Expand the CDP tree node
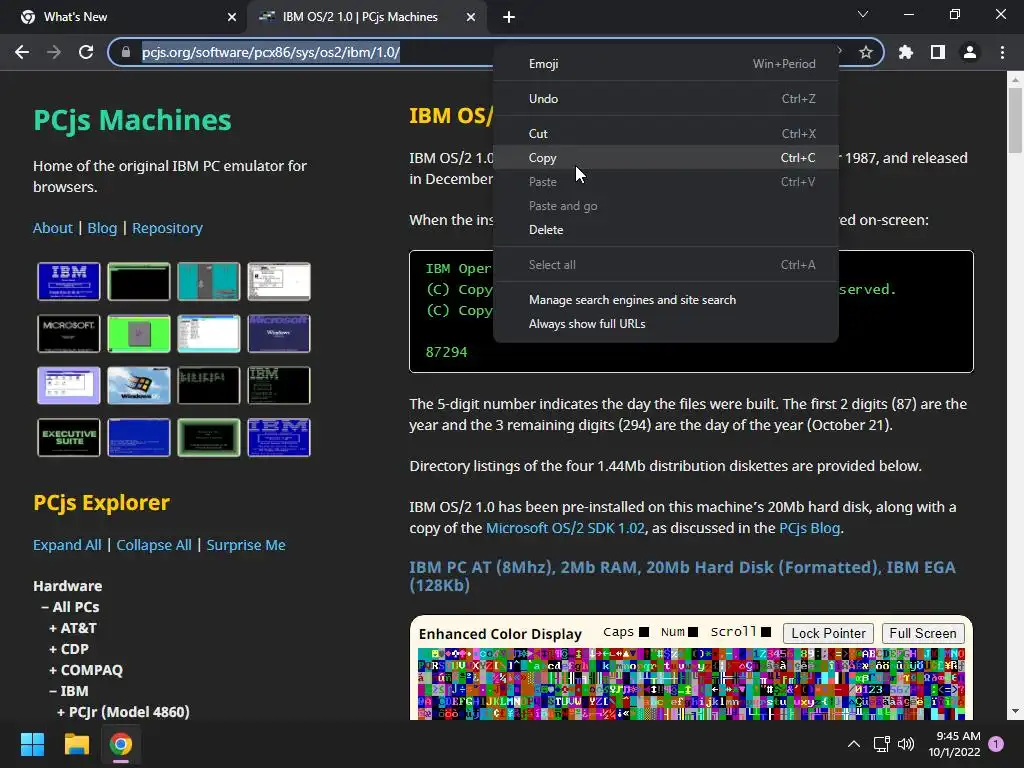1024x768 pixels. coord(69,649)
